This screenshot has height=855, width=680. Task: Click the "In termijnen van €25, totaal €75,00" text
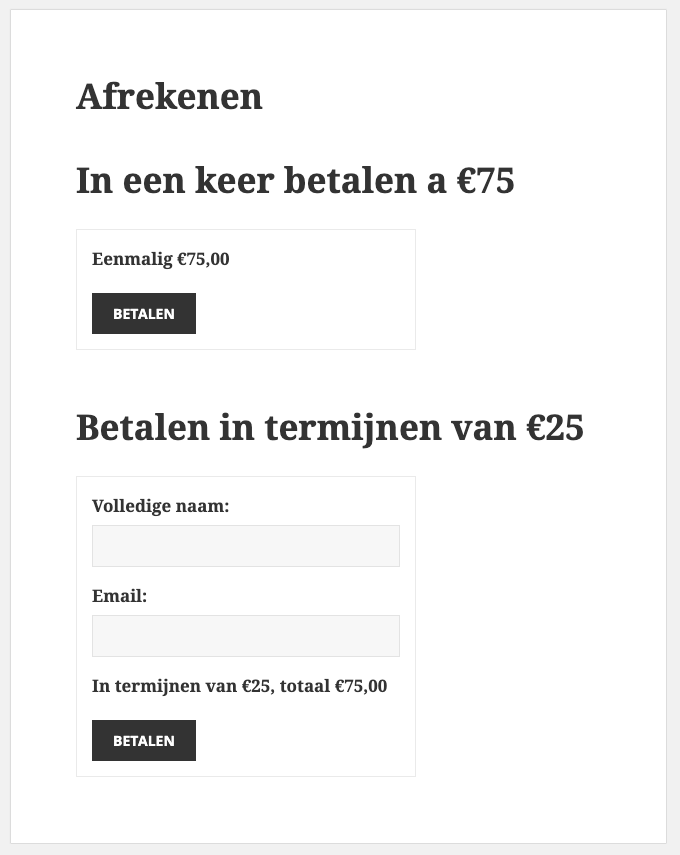[239, 686]
